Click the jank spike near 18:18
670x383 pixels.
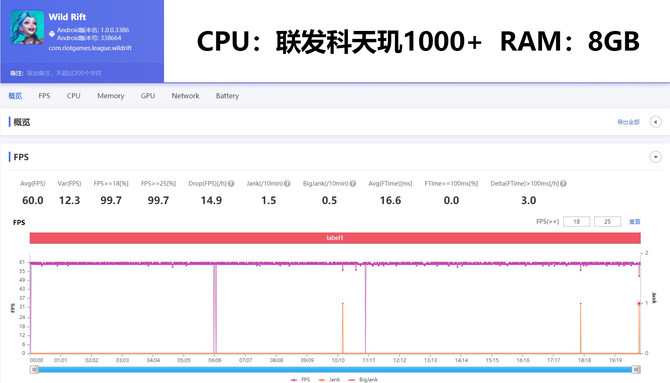580,328
